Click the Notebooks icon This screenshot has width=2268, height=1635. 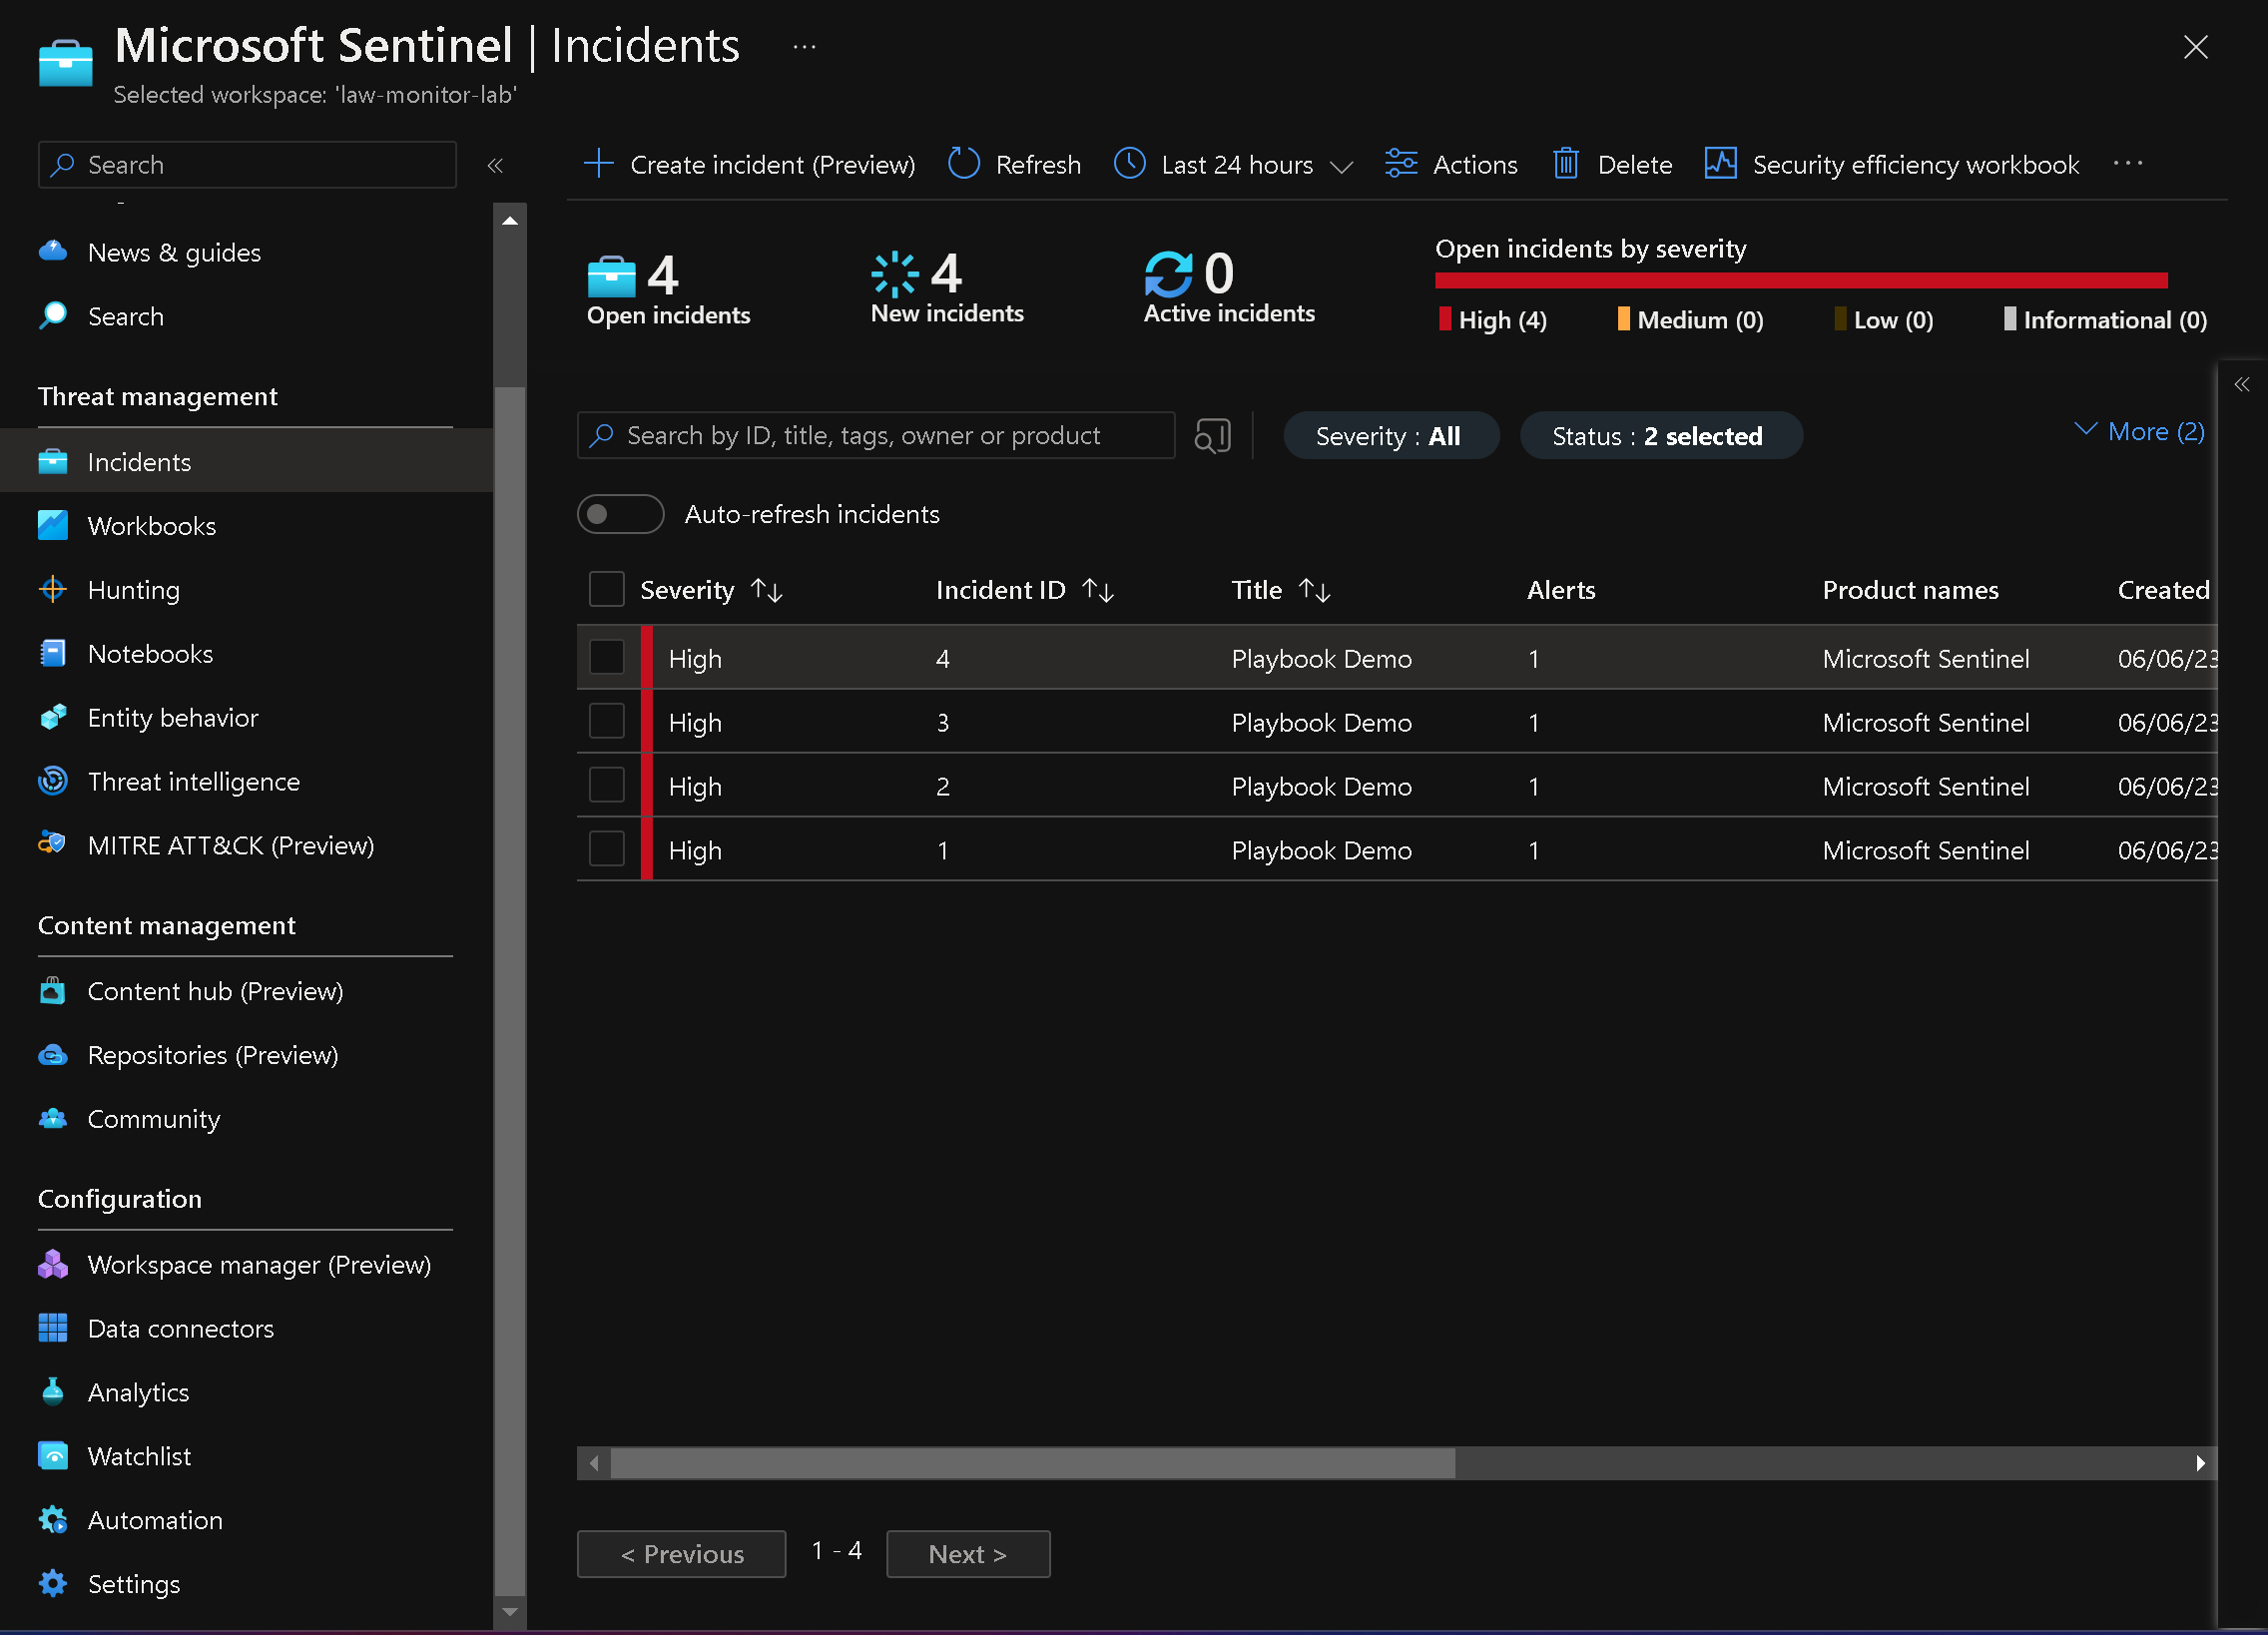53,653
